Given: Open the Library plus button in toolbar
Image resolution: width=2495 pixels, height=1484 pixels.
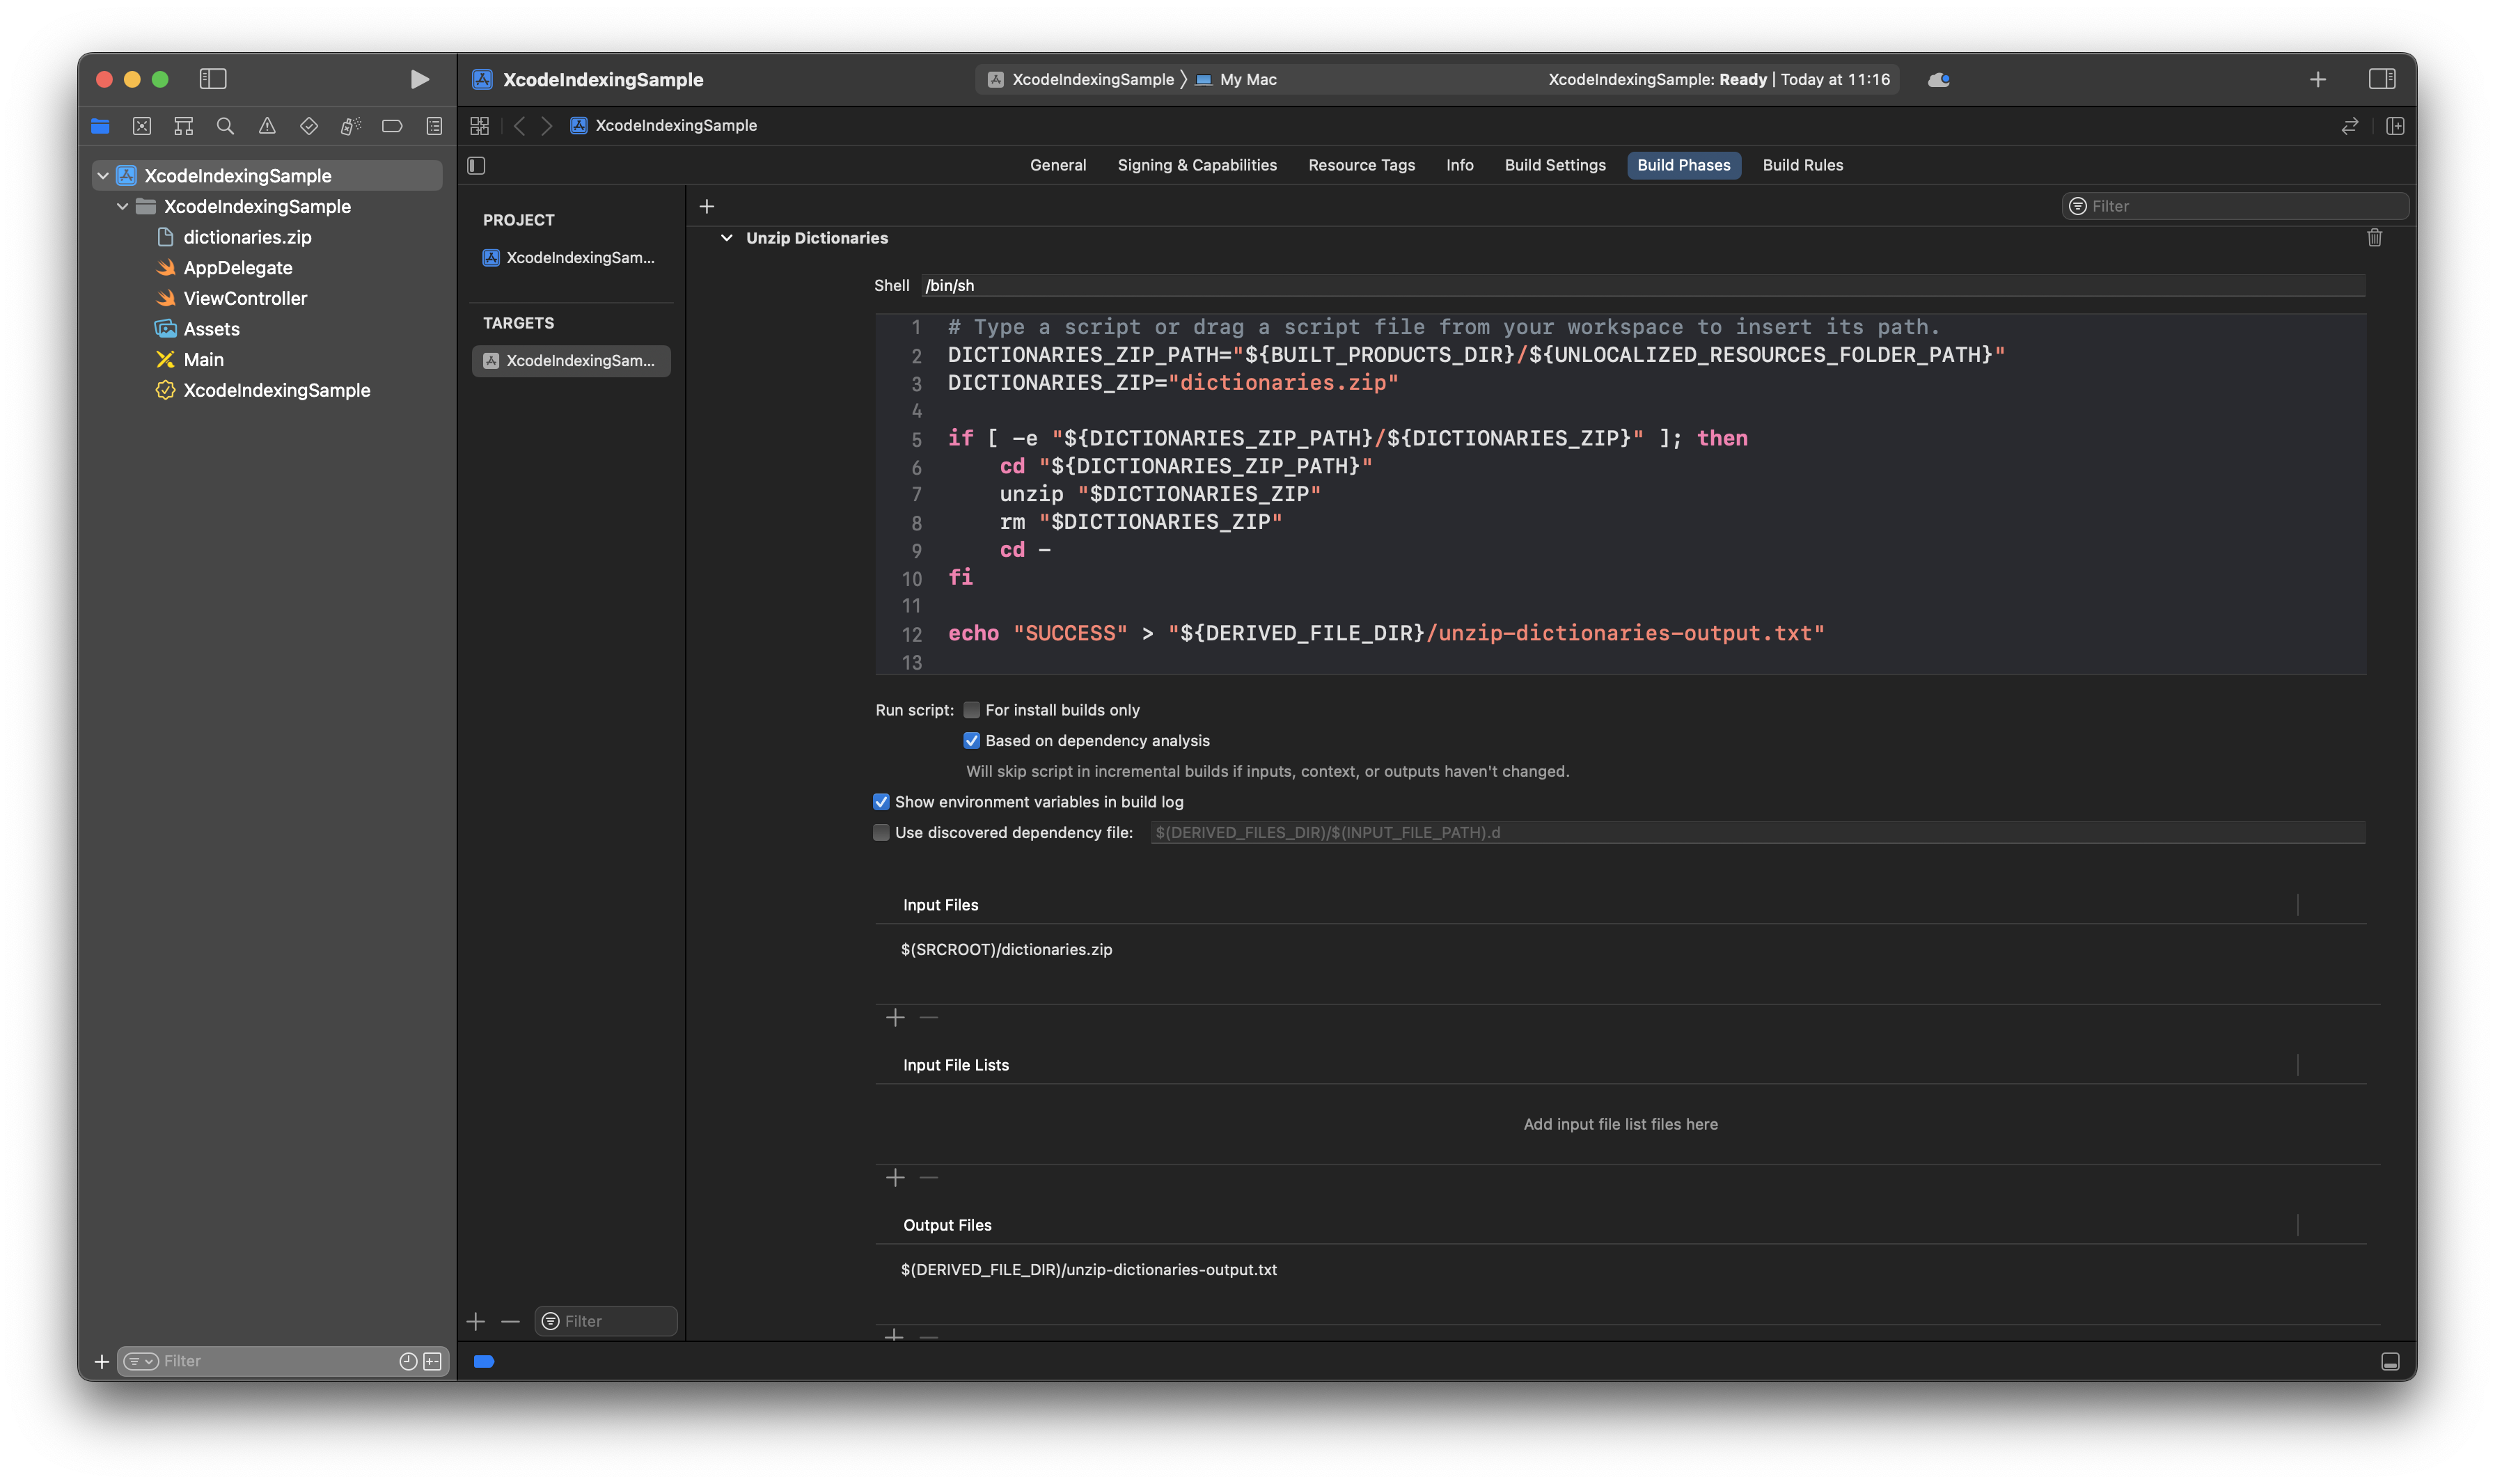Looking at the screenshot, I should coord(2318,79).
